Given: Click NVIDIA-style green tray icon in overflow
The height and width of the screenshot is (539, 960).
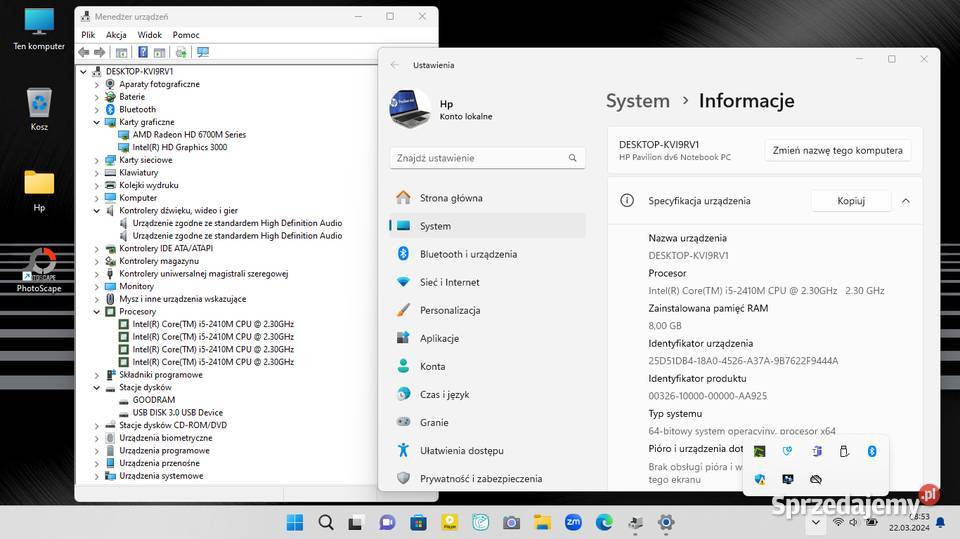Looking at the screenshot, I should (x=760, y=451).
